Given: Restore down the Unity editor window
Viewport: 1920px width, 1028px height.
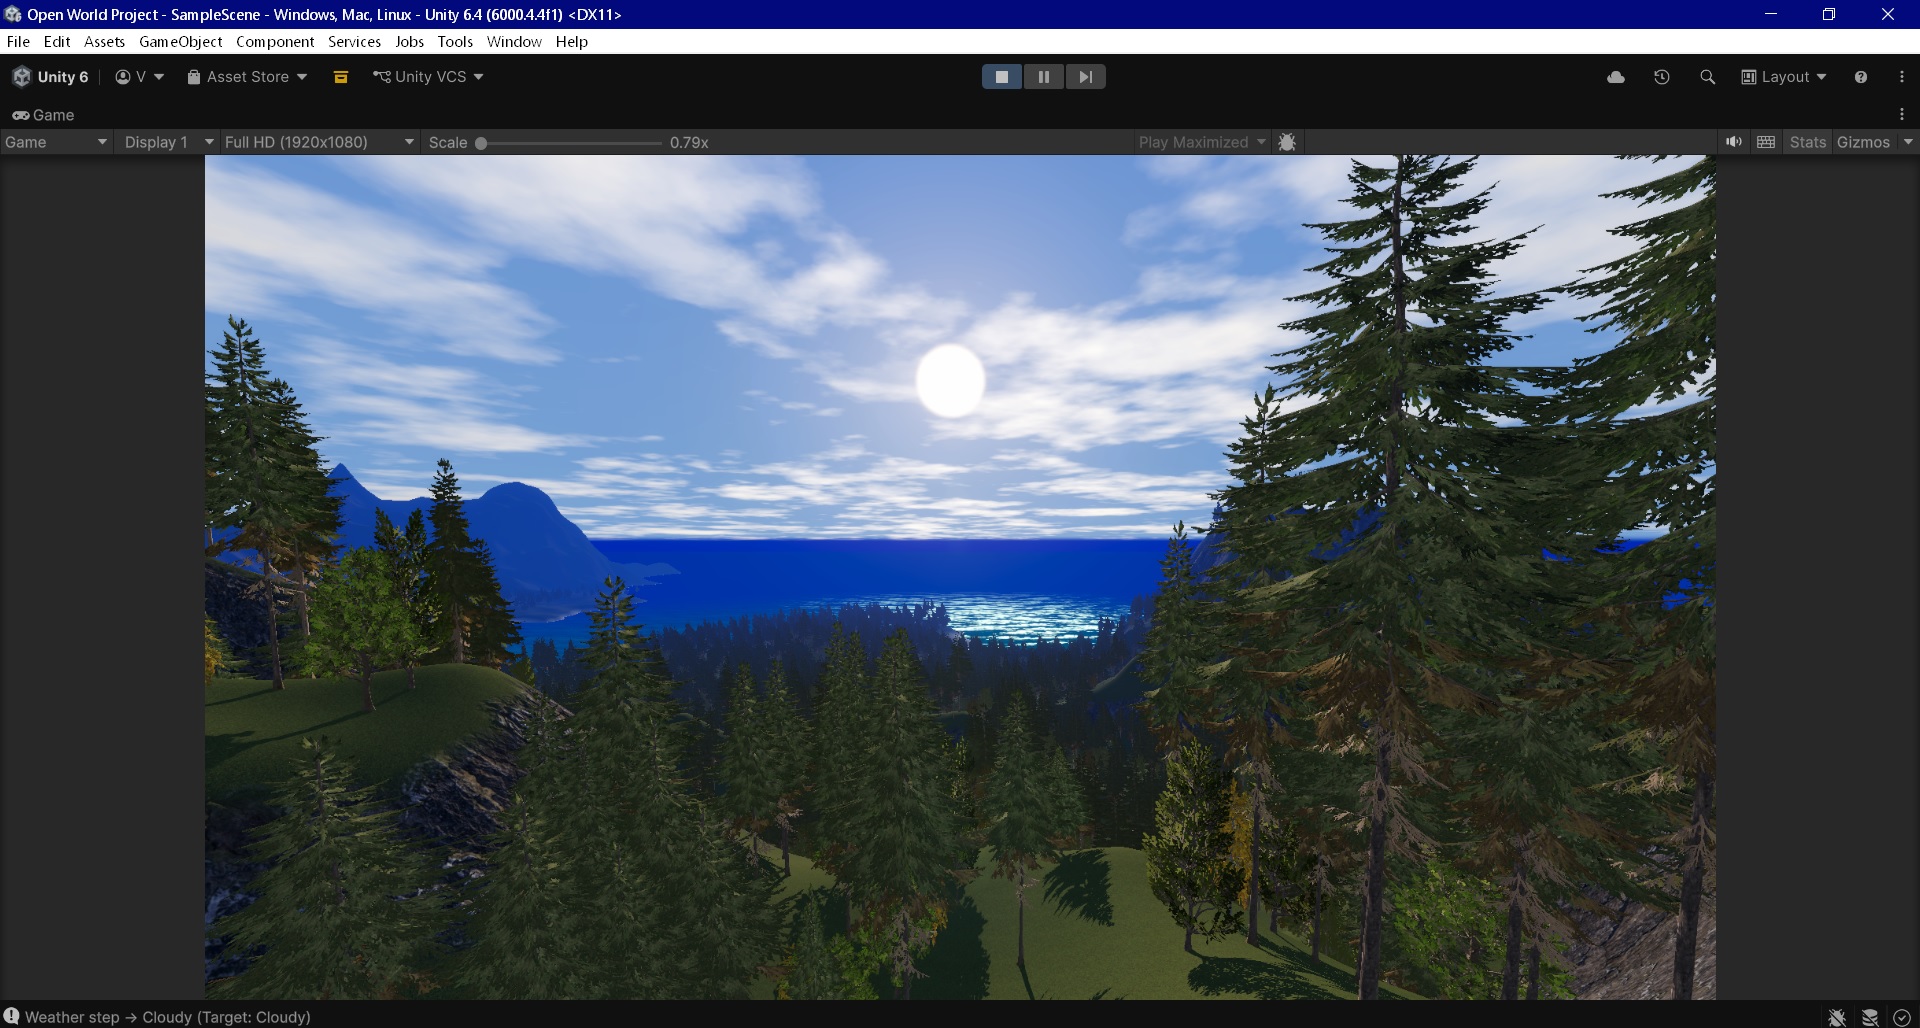Looking at the screenshot, I should (1829, 14).
